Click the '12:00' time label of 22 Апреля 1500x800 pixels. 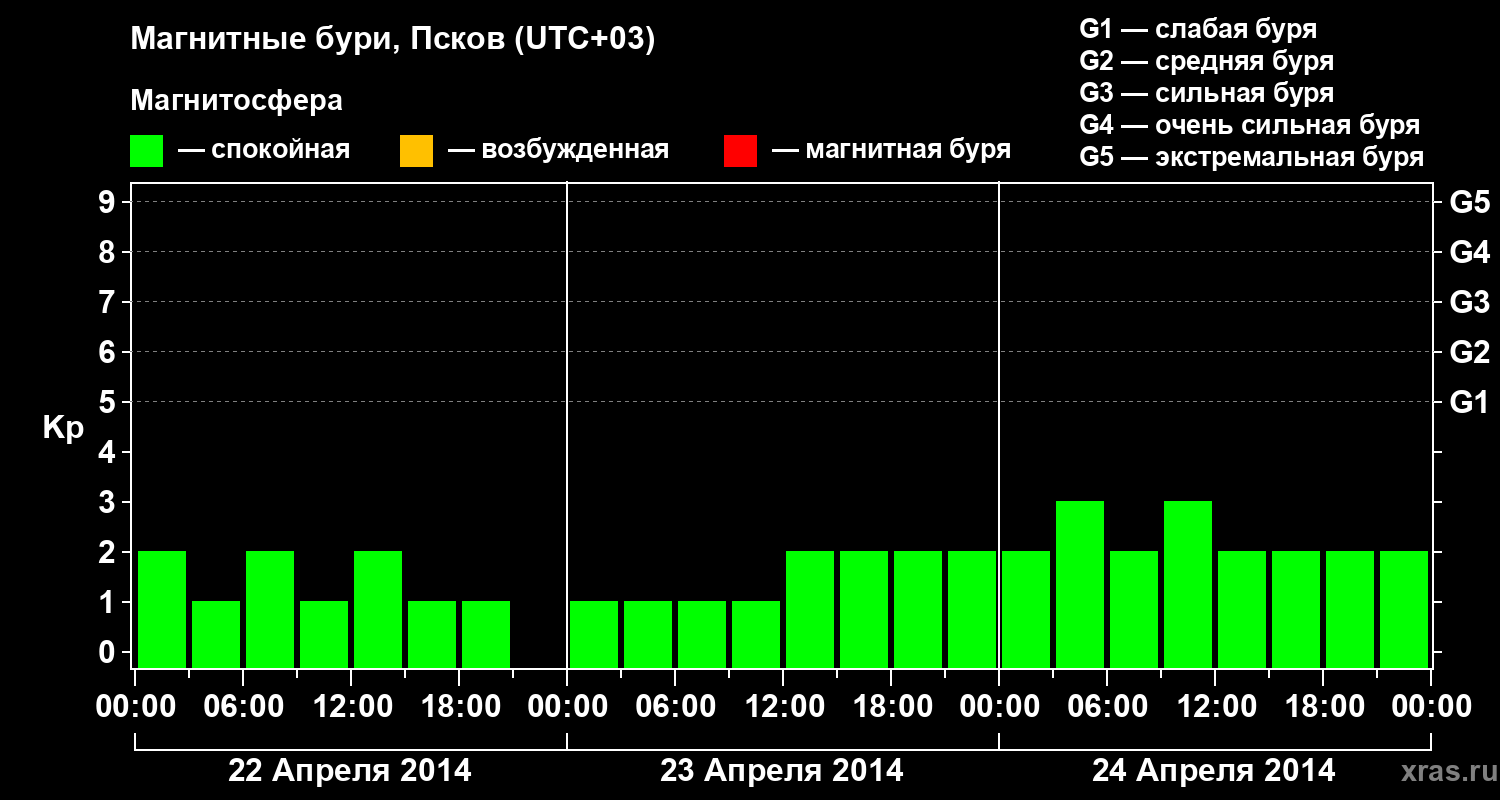[x=351, y=706]
